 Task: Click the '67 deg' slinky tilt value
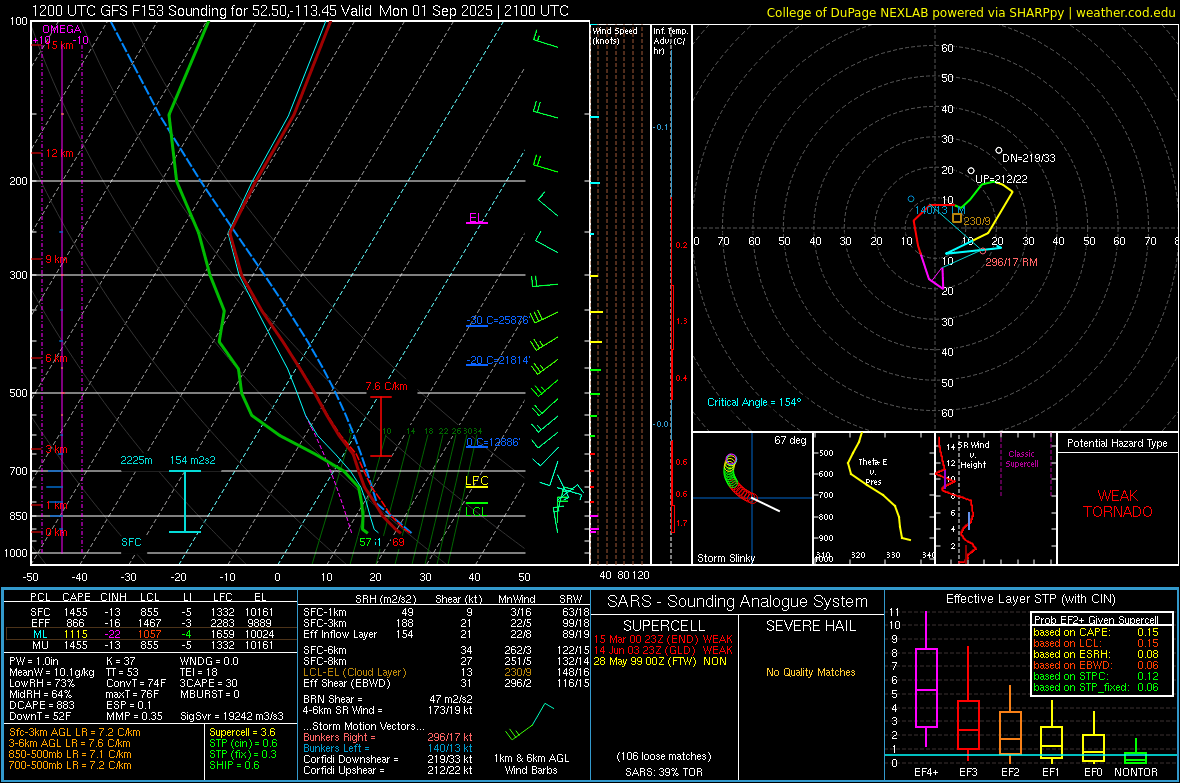click(x=790, y=440)
